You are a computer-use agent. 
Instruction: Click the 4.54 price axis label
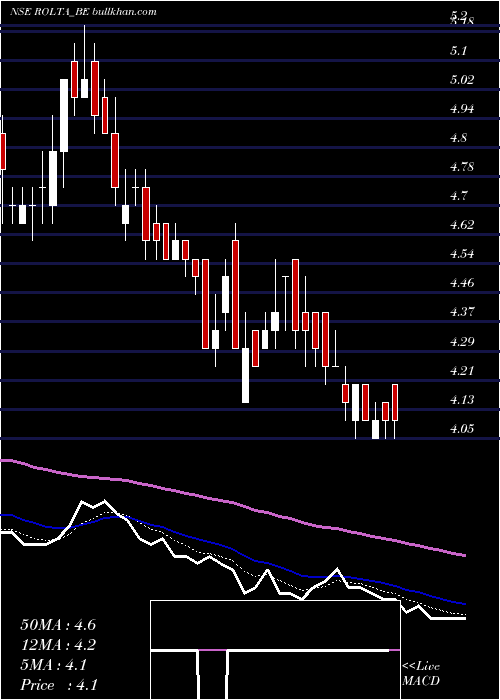(x=462, y=254)
